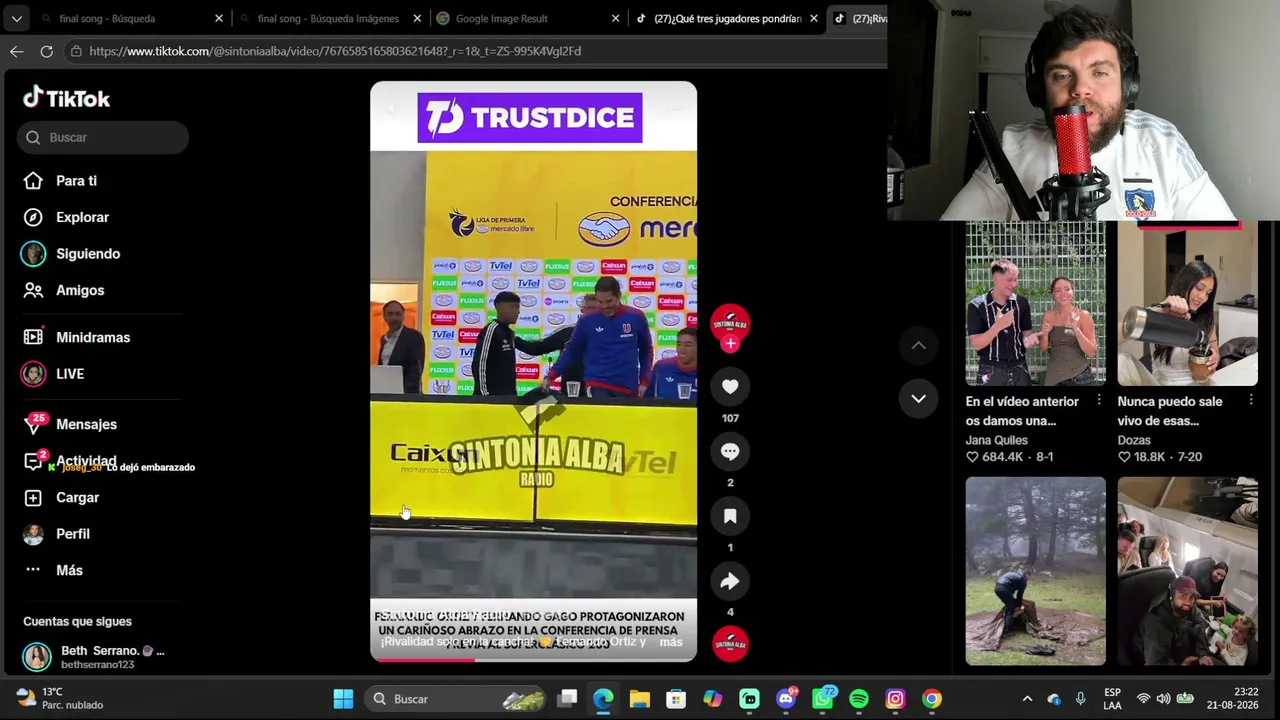Open the Sintonia Alba author avatar
Image resolution: width=1280 pixels, height=720 pixels.
730,322
